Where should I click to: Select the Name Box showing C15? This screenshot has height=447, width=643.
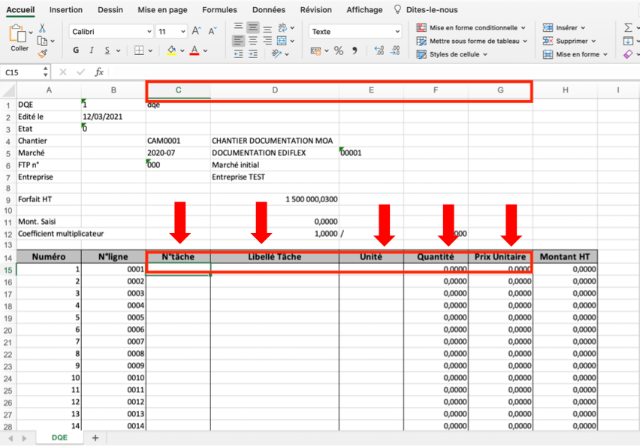coord(23,73)
